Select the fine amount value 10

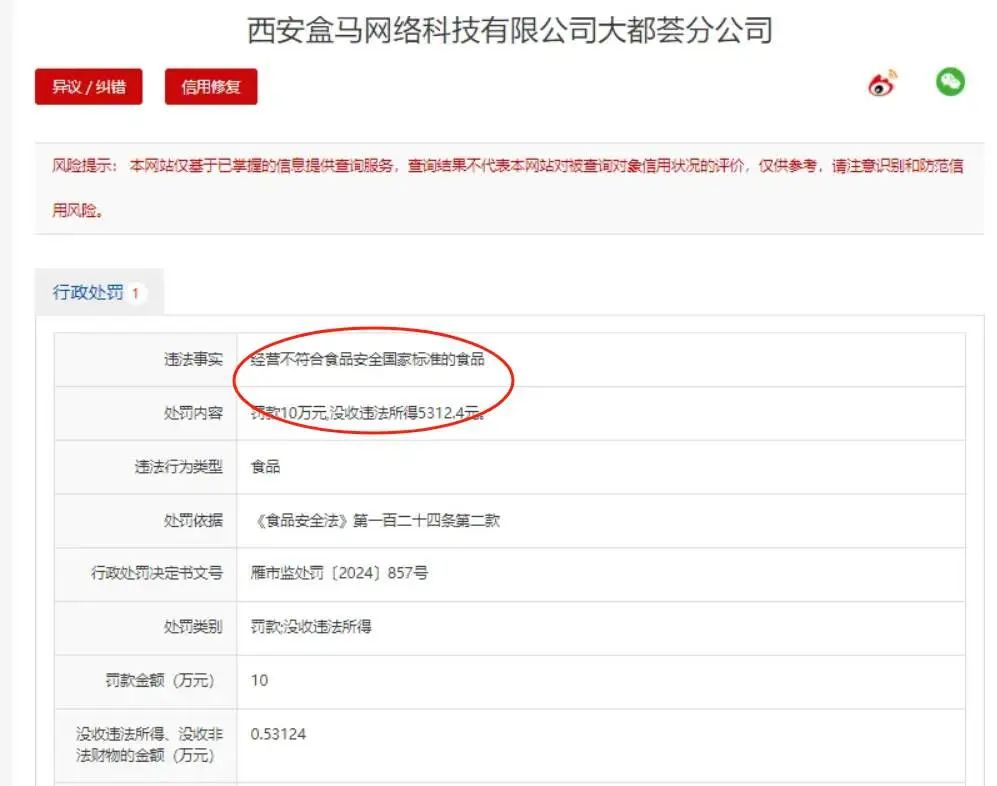259,680
